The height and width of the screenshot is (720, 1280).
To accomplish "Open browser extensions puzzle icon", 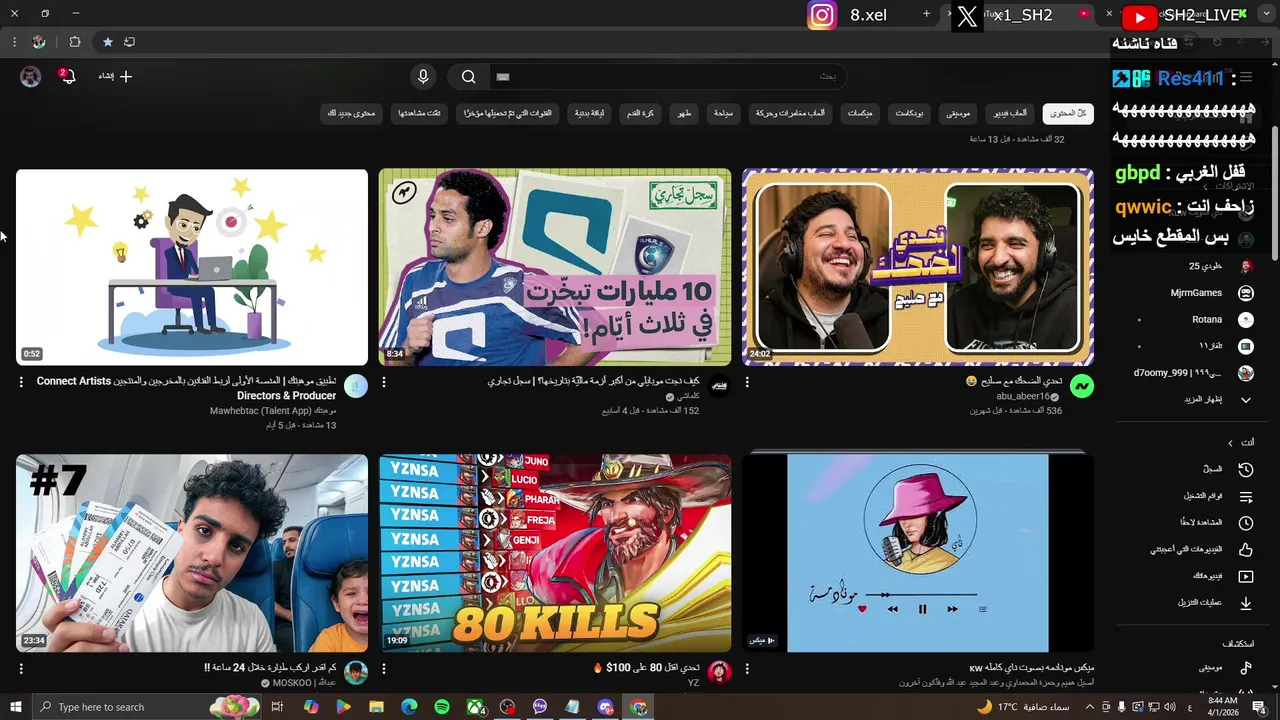I will [75, 42].
